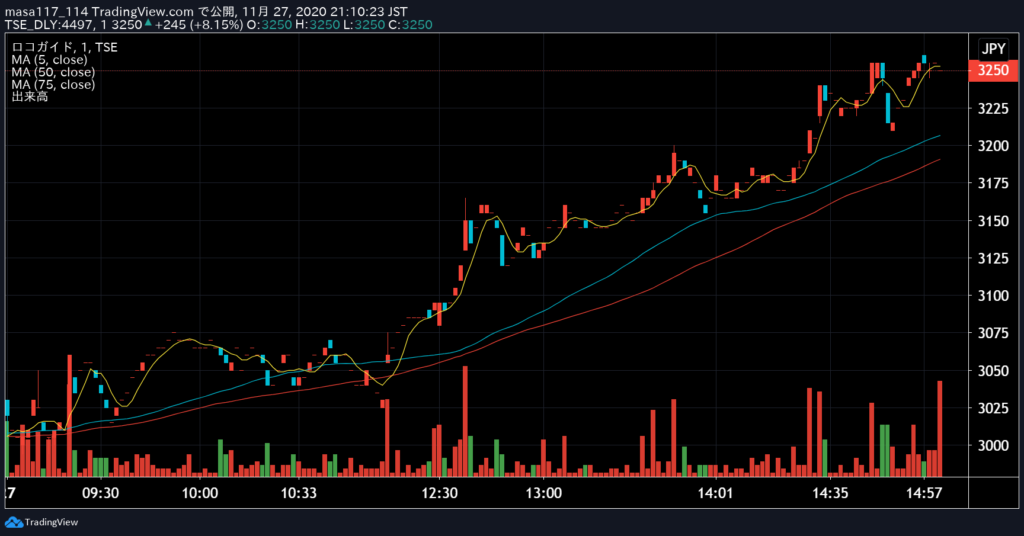Screen dimensions: 1024x536
Task: Click the green up-arrow beside 3250
Action: (x=148, y=24)
